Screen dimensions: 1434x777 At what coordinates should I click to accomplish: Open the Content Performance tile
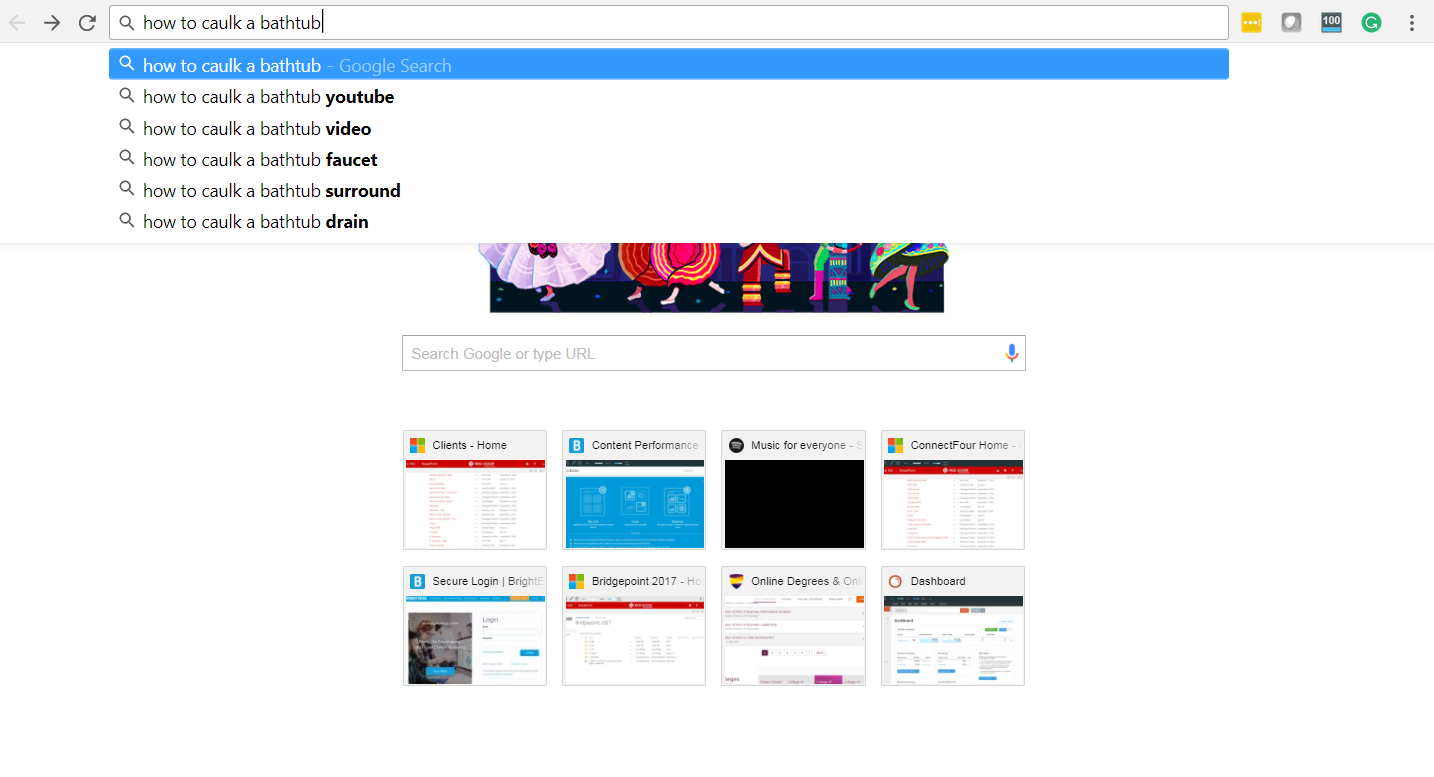tap(634, 490)
